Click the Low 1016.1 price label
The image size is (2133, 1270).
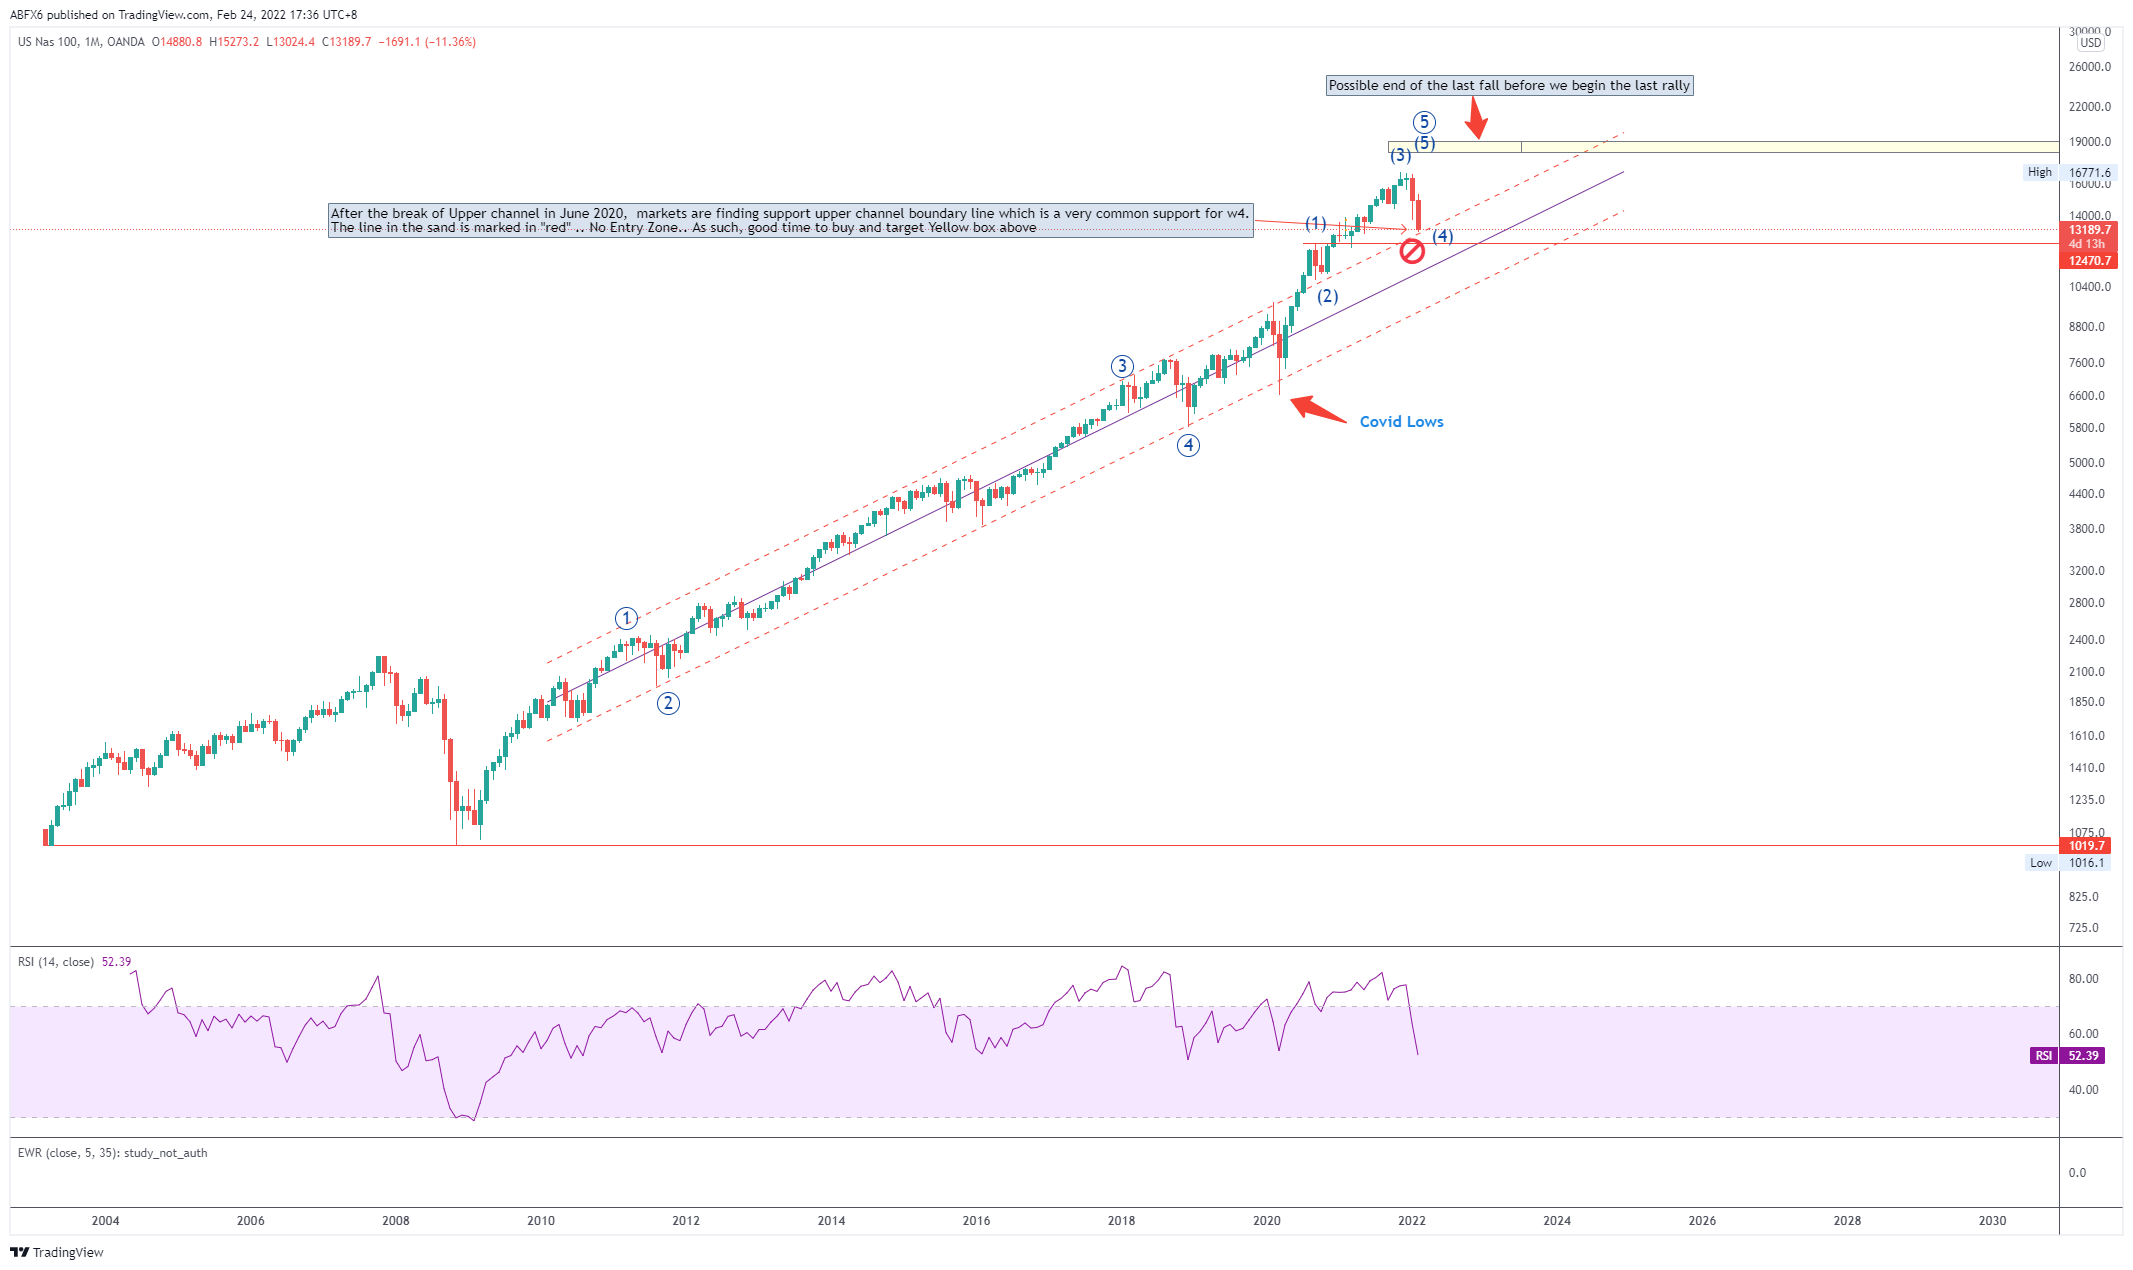2068,863
